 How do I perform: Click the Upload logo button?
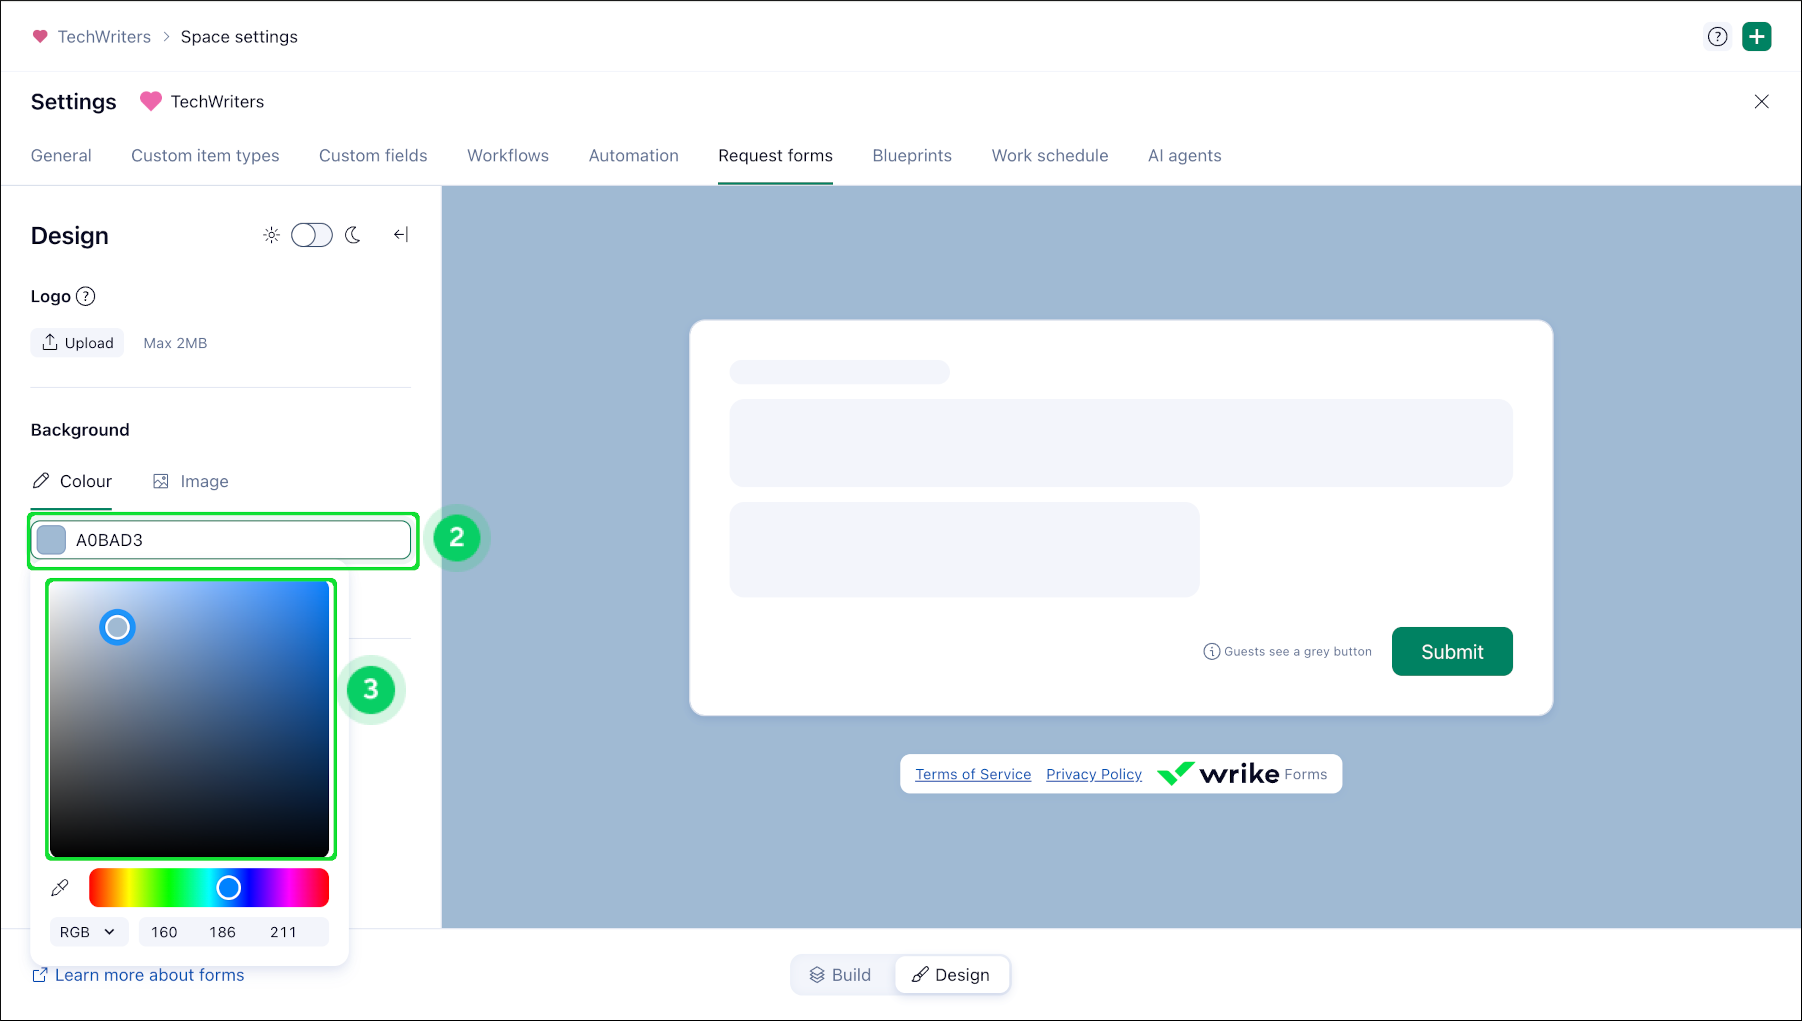click(78, 343)
